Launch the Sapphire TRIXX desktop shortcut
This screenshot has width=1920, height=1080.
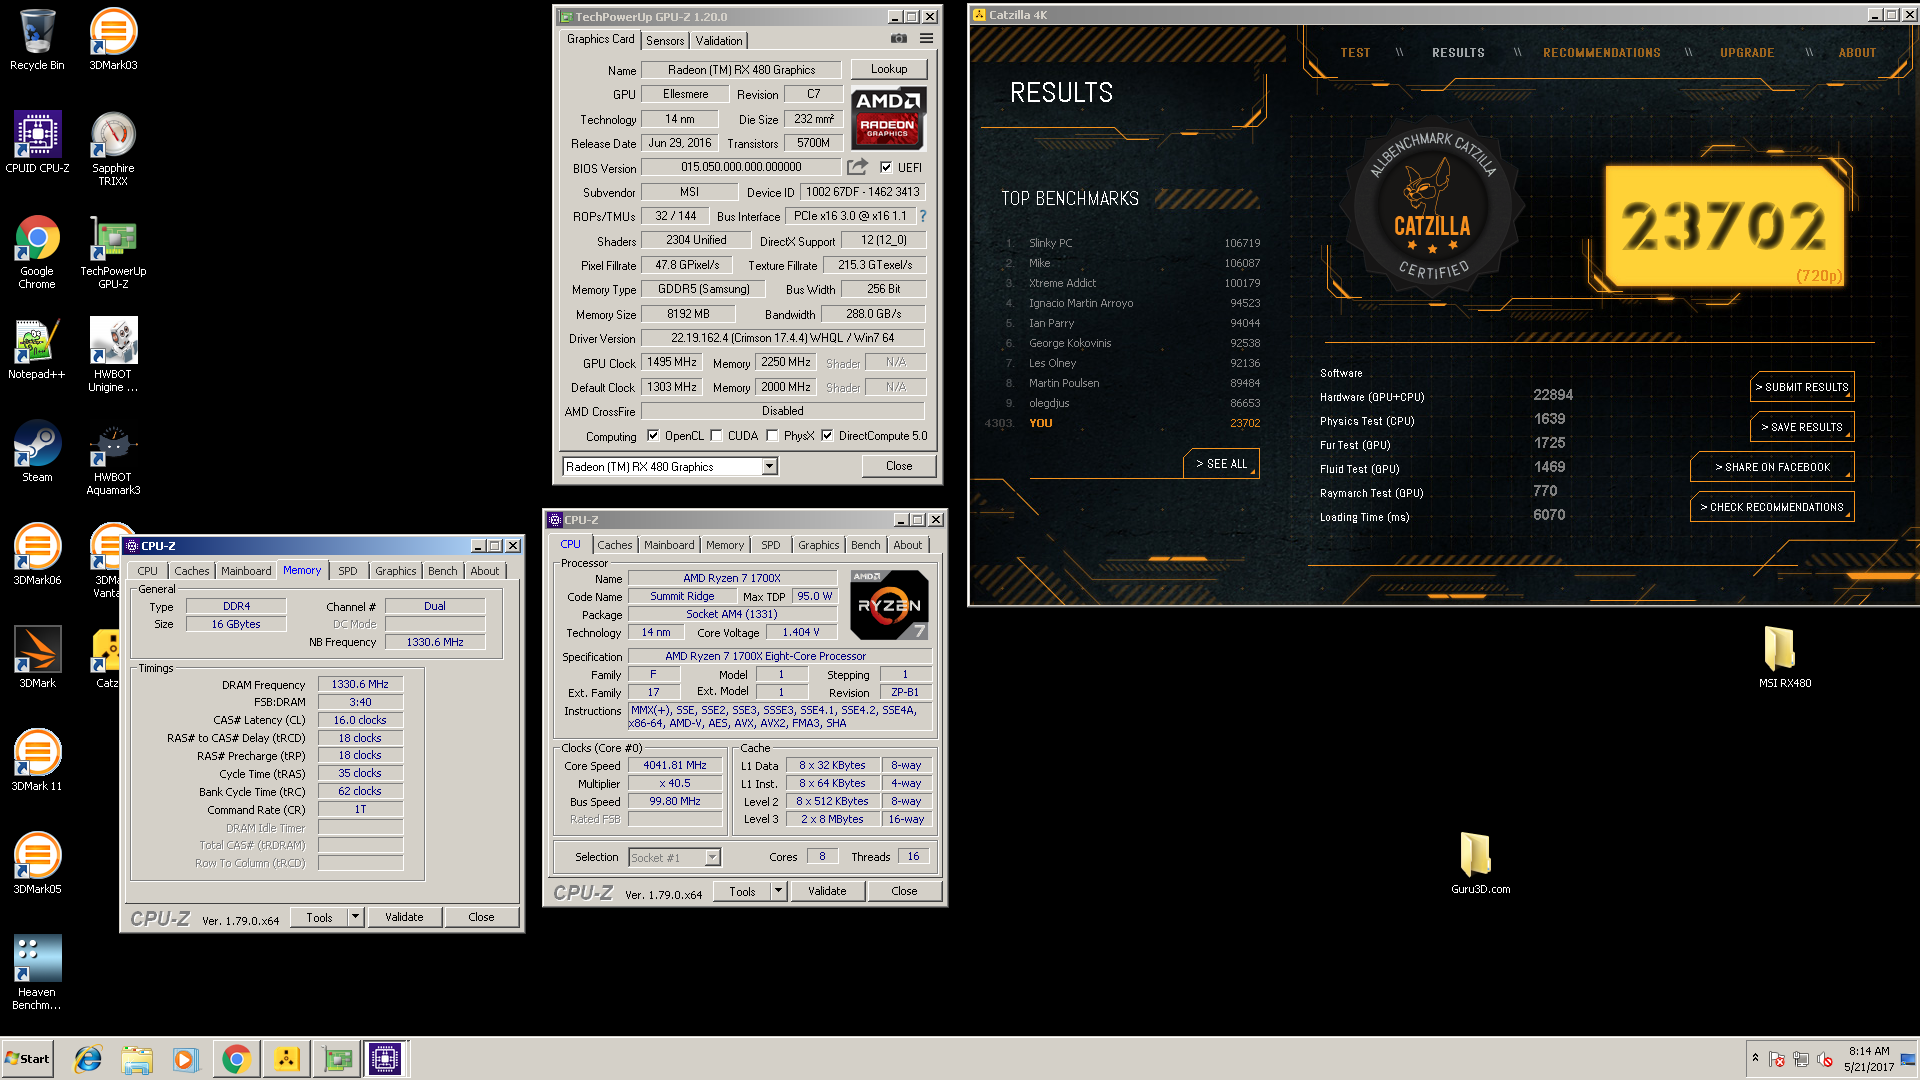coord(113,148)
